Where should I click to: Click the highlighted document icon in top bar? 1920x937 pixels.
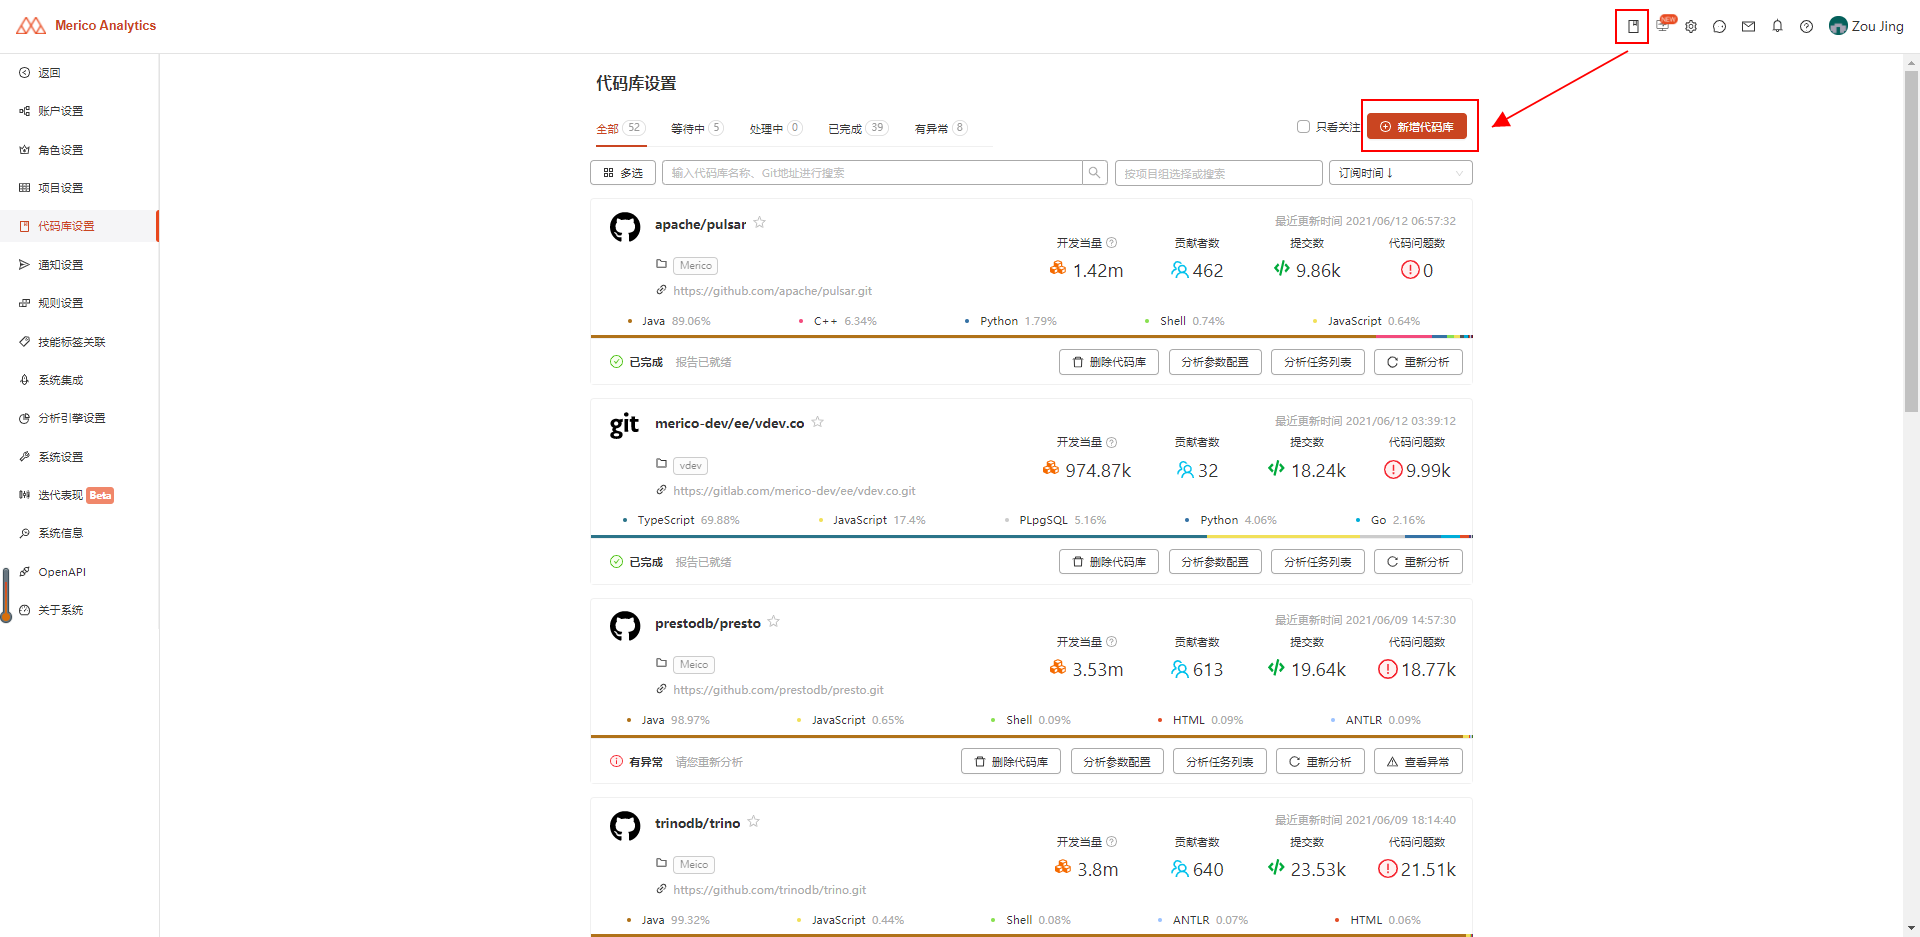[x=1633, y=26]
